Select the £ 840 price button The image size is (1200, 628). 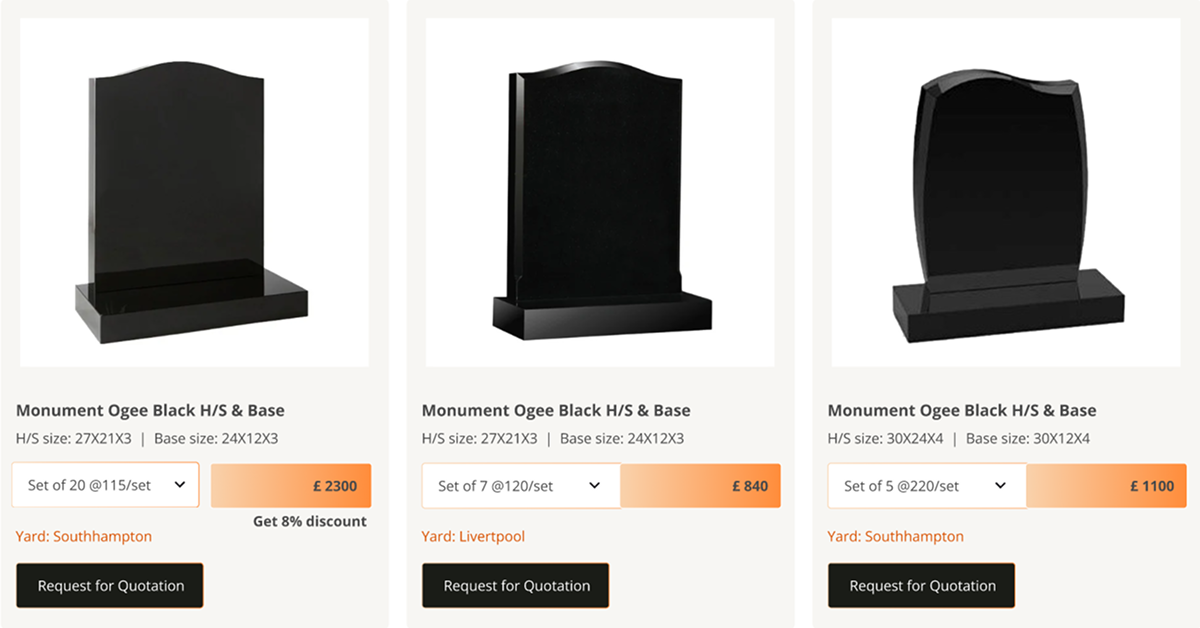click(700, 486)
